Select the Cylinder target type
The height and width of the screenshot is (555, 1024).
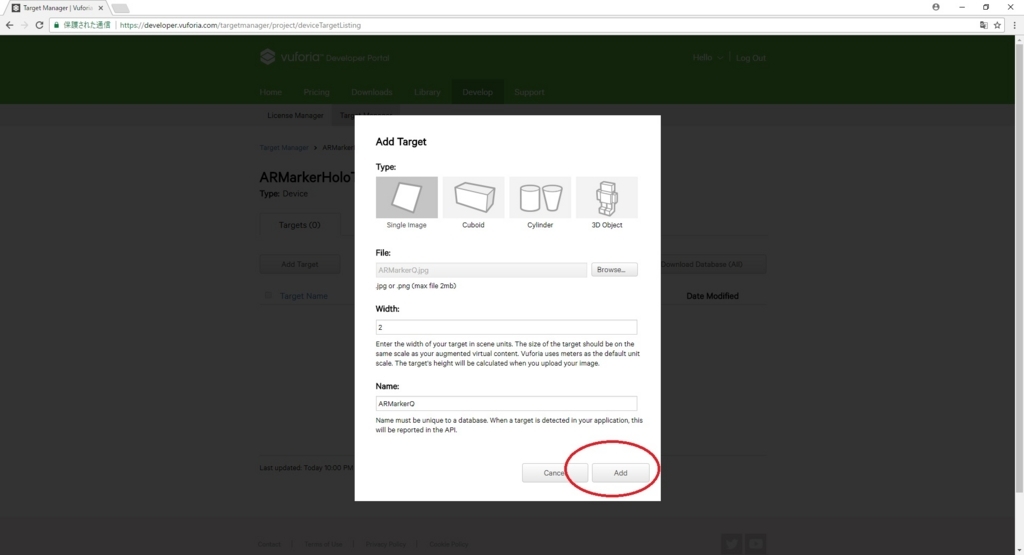point(540,197)
